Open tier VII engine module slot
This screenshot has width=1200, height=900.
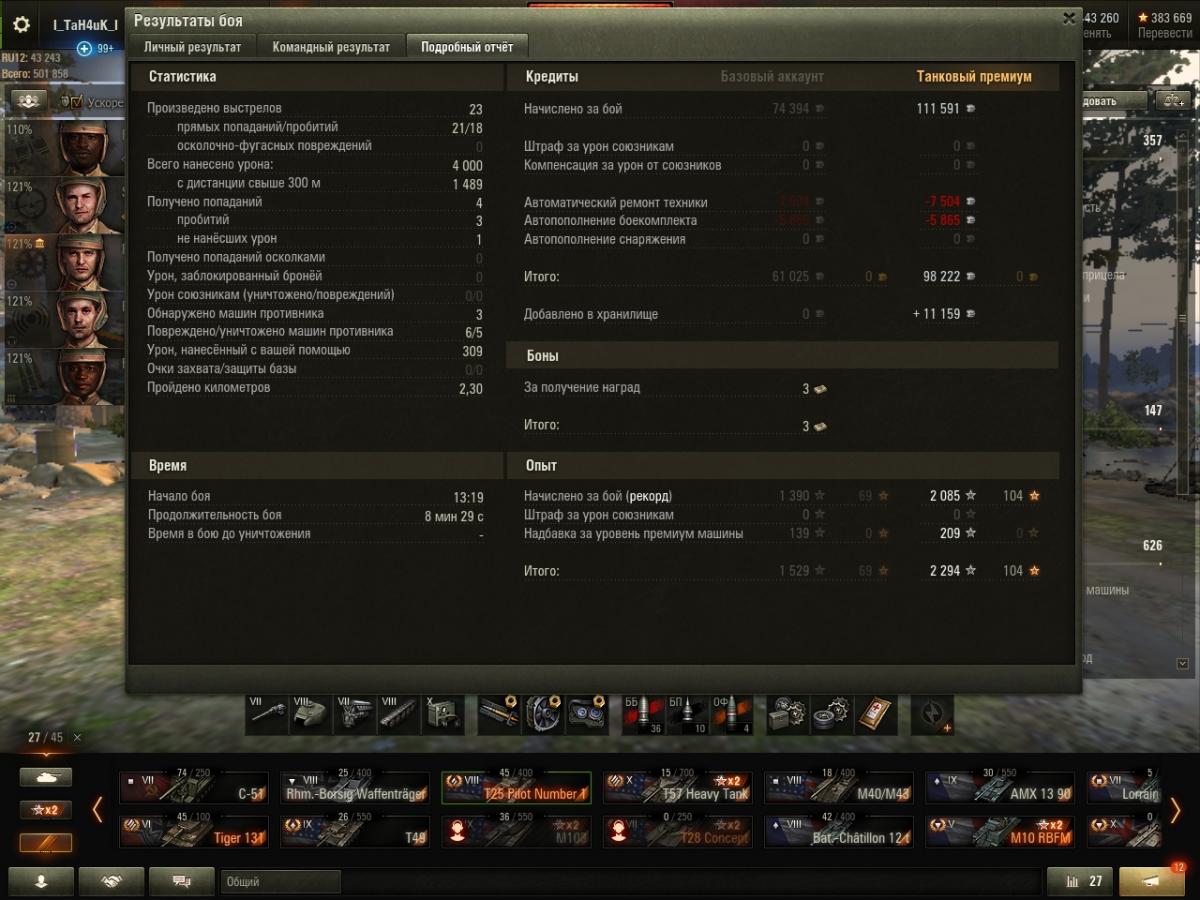click(354, 715)
